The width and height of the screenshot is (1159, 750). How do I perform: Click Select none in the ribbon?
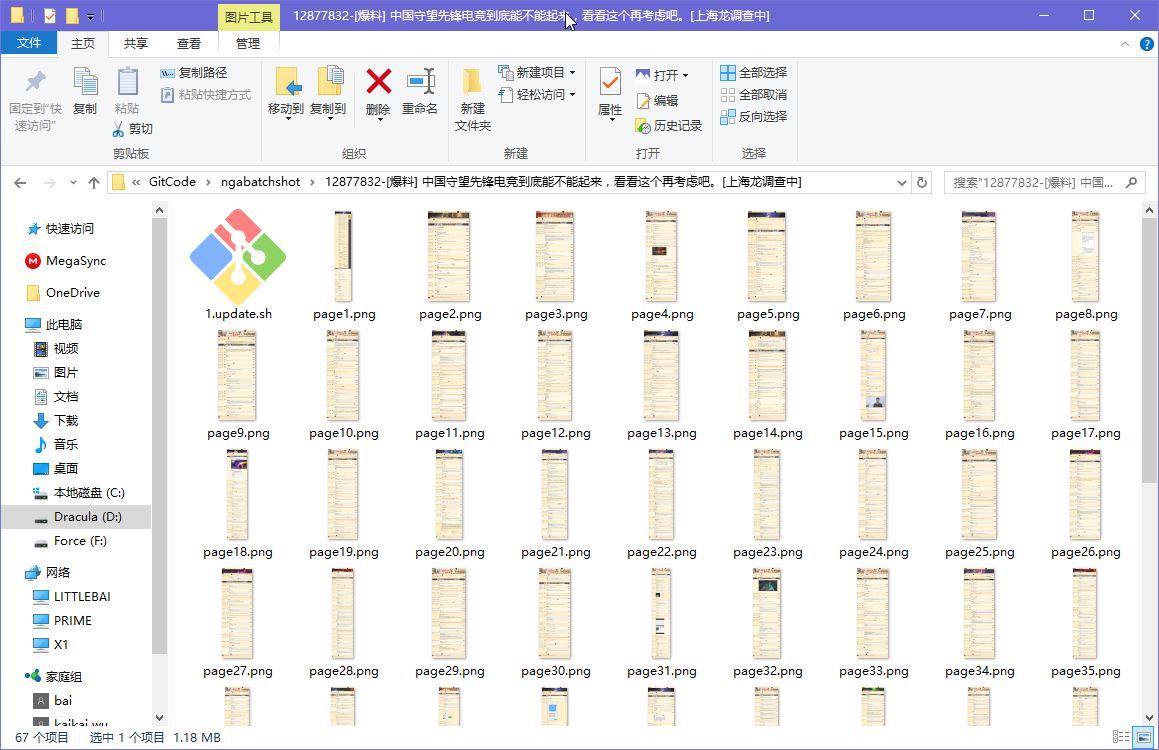point(754,95)
